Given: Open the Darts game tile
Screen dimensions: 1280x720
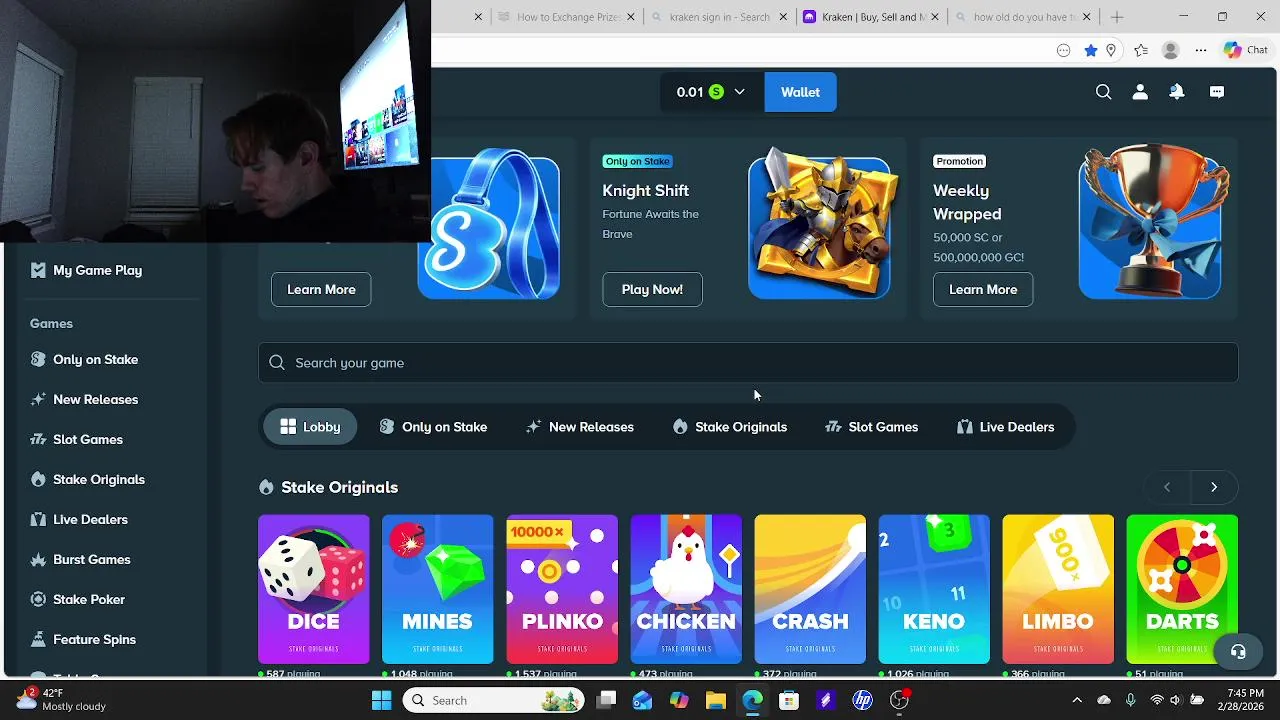Looking at the screenshot, I should click(x=1182, y=589).
